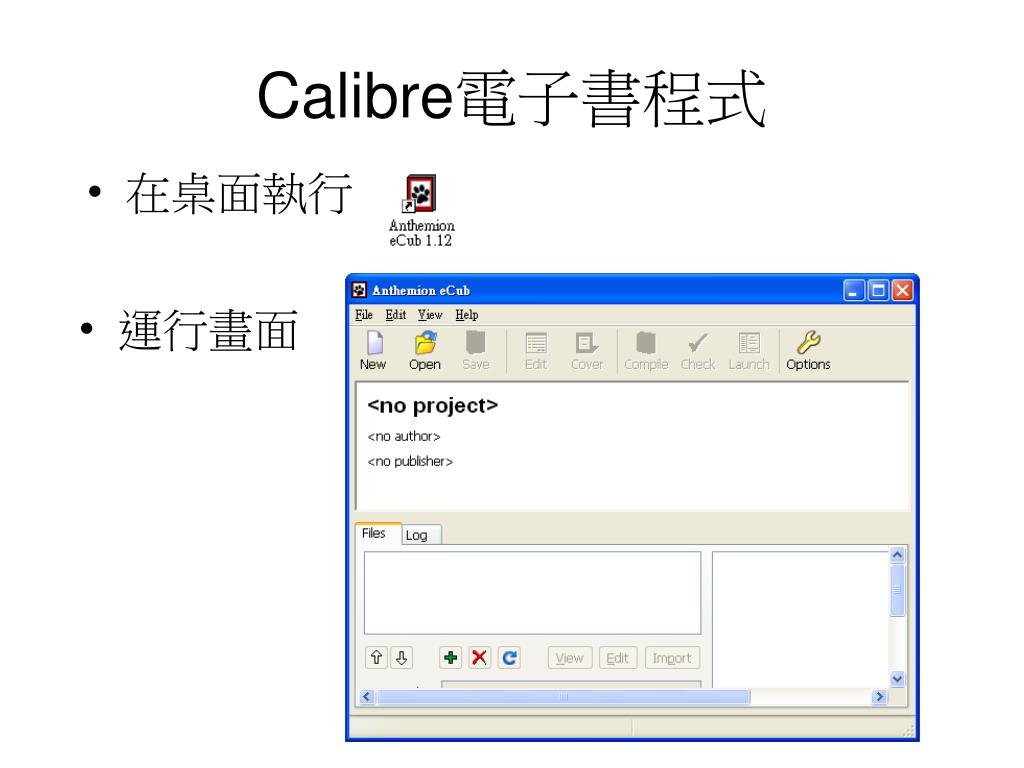The image size is (1024, 768).
Task: Open the Anthemion eCub 1.12 desktop shortcut
Action: coord(421,210)
